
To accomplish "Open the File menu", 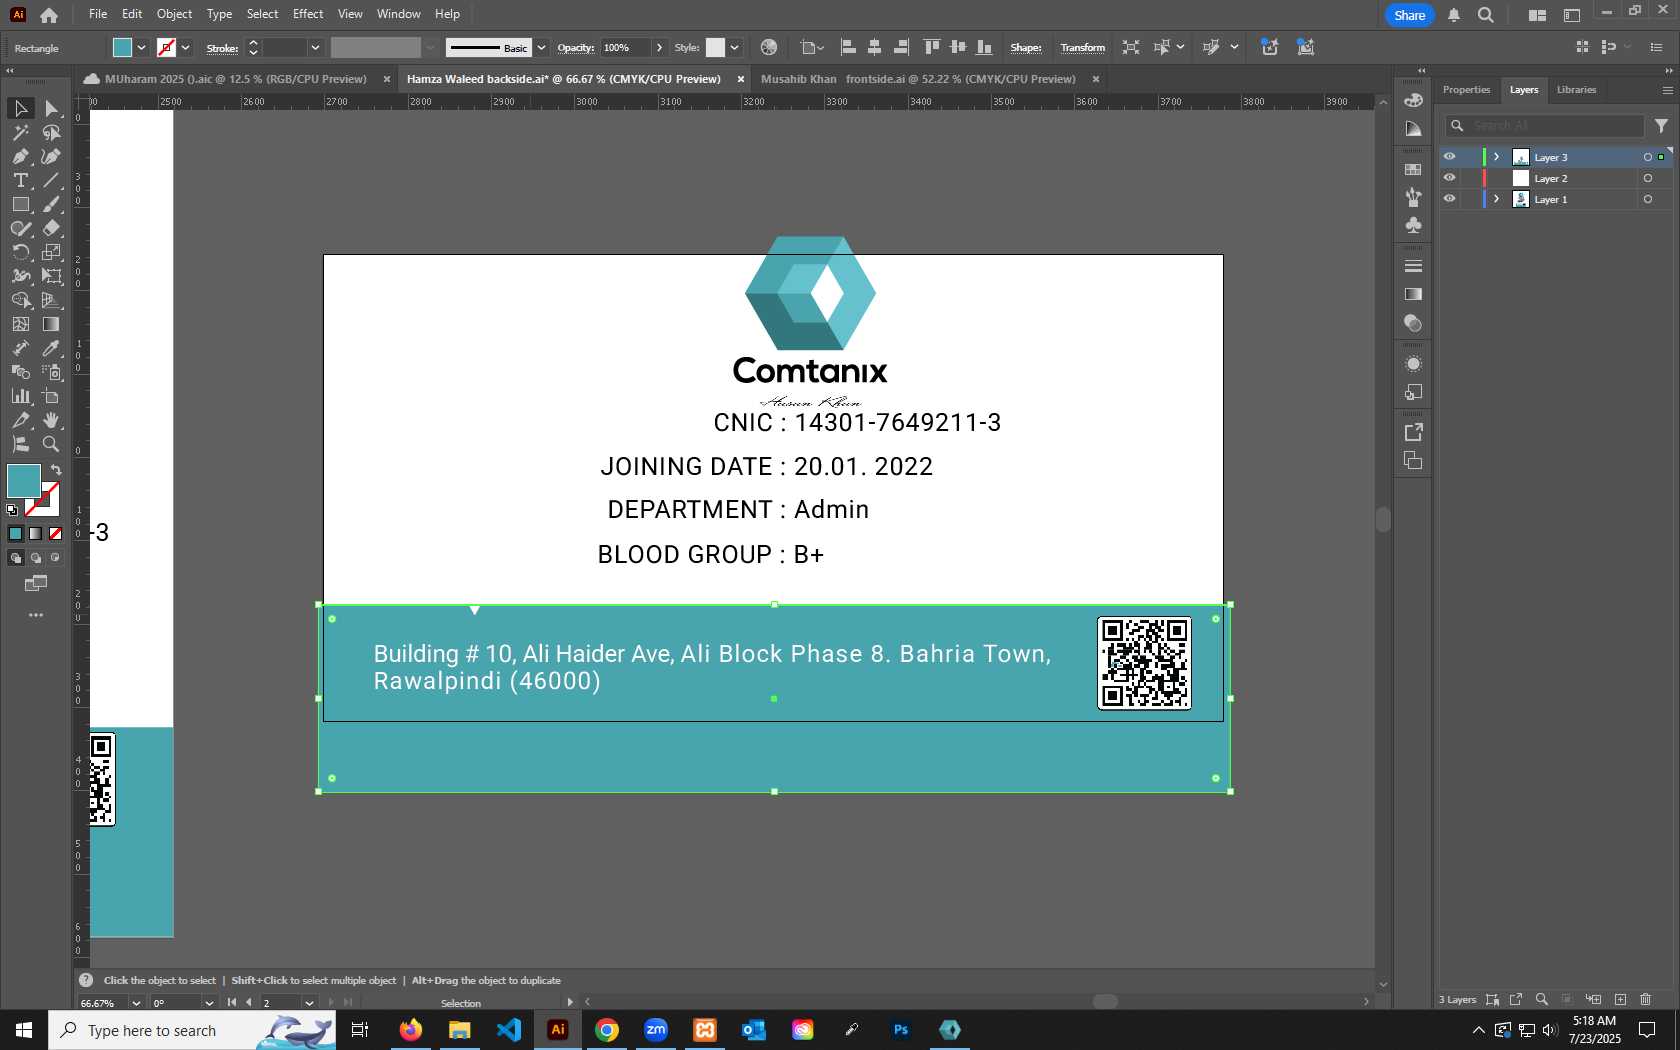I will click(x=98, y=14).
